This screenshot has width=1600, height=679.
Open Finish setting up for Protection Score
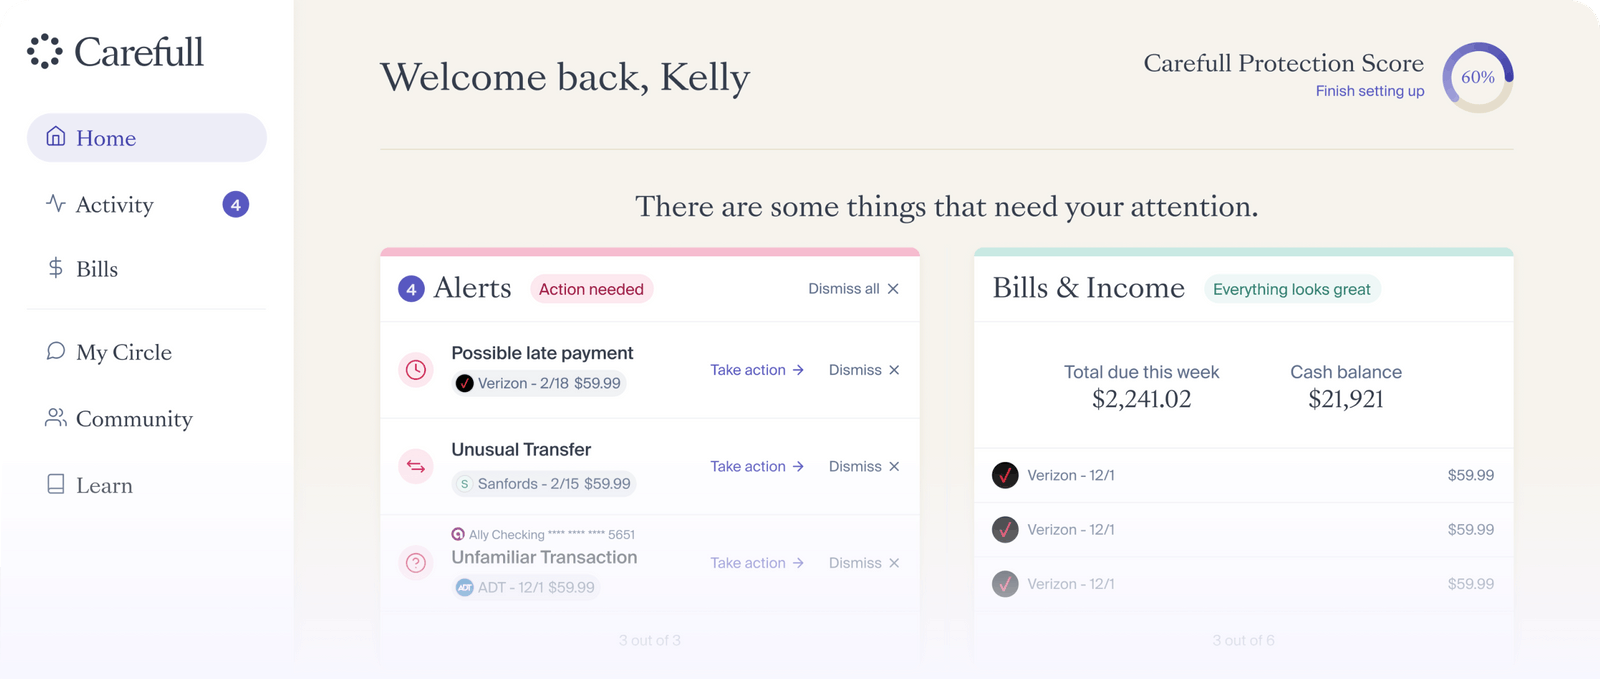click(x=1370, y=91)
